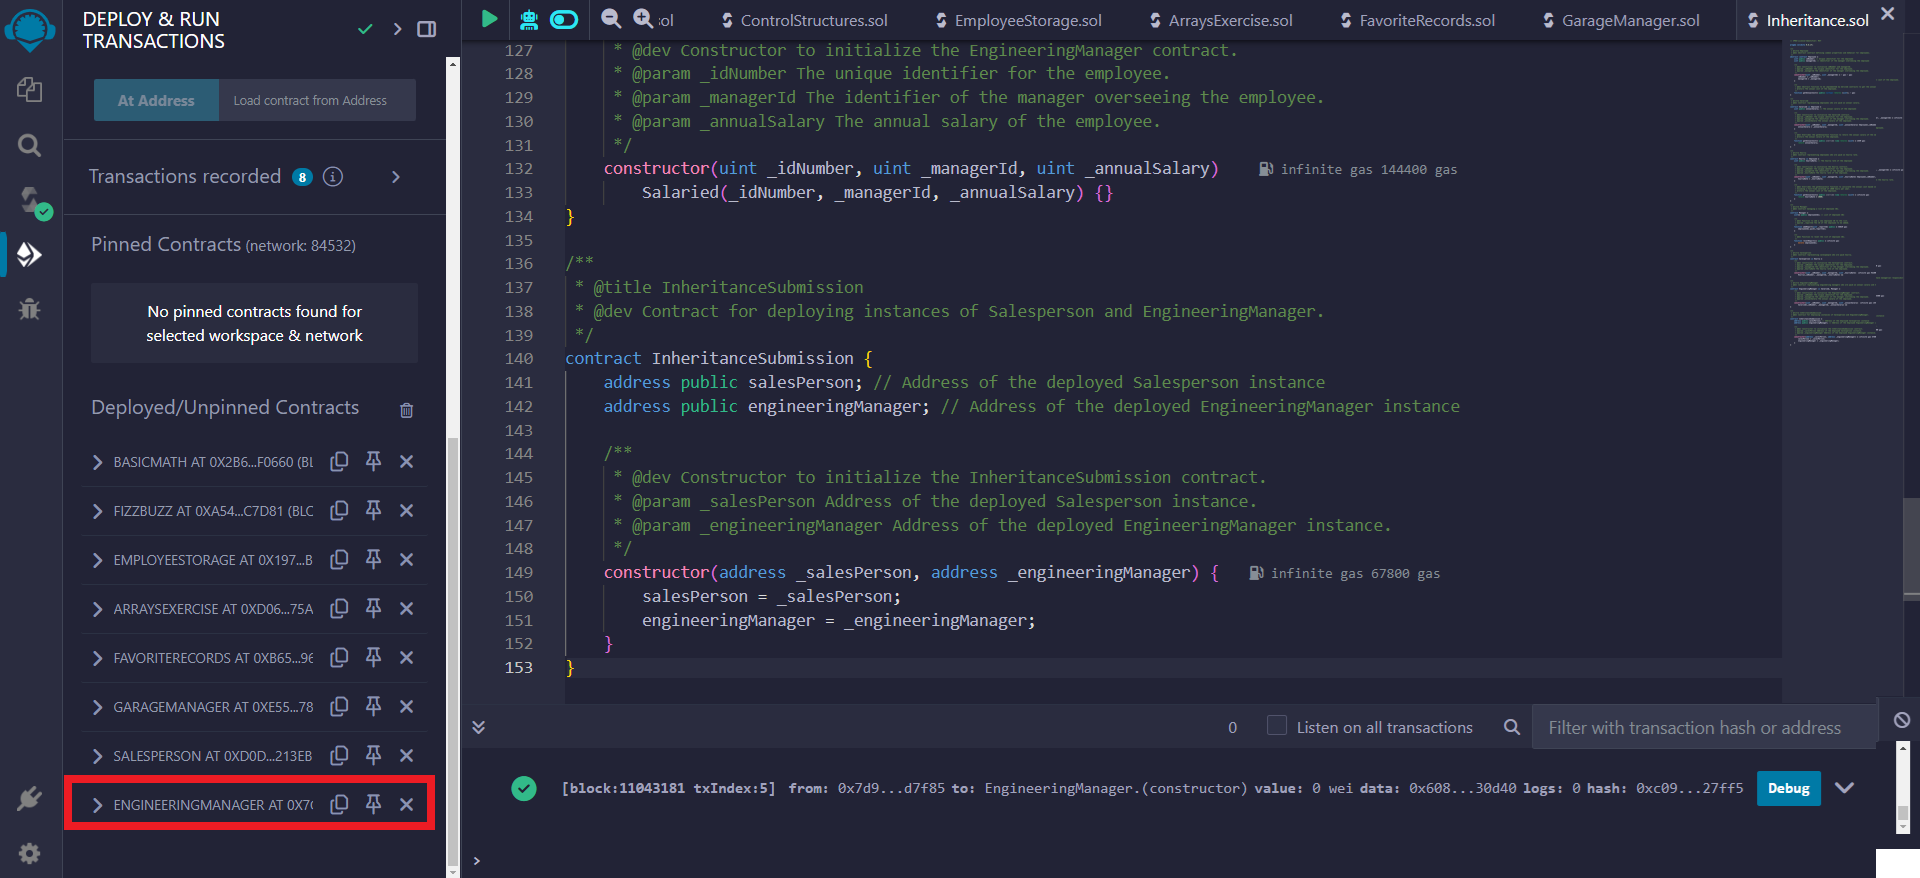Show info about Transactions recorded

[333, 177]
